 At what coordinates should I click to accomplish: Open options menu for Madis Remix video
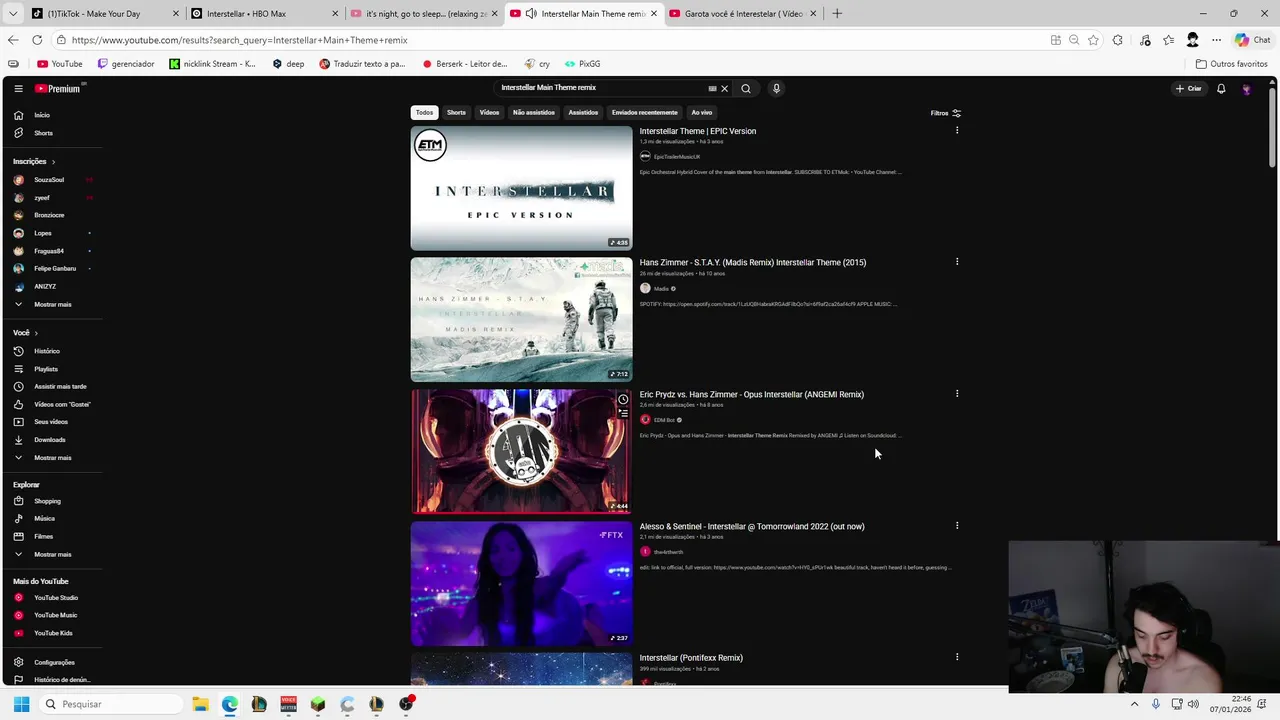(957, 262)
